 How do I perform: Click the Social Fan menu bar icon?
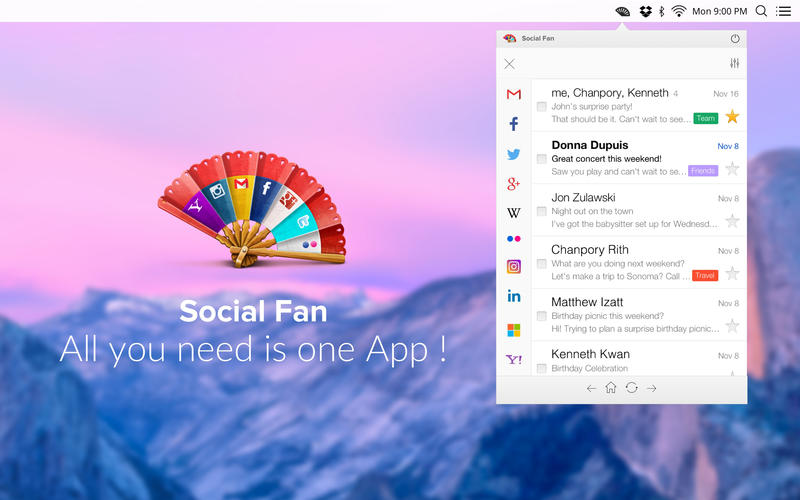pos(622,11)
